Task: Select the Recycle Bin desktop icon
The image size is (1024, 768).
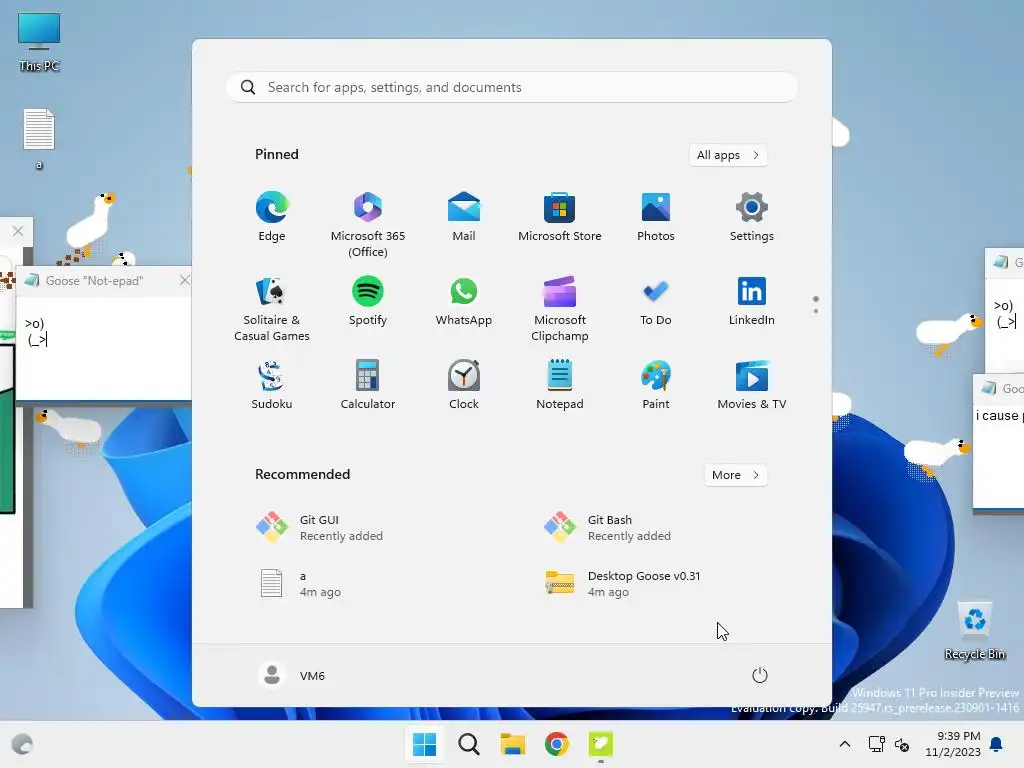Action: 974,631
